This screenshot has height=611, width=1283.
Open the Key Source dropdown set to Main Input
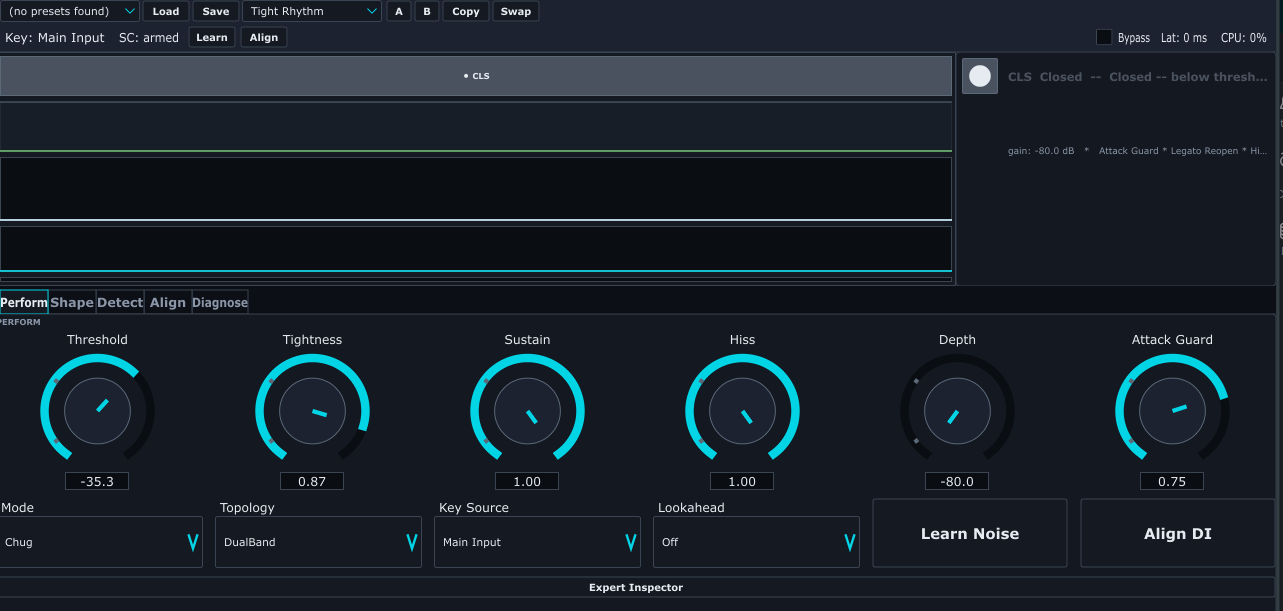click(x=537, y=542)
